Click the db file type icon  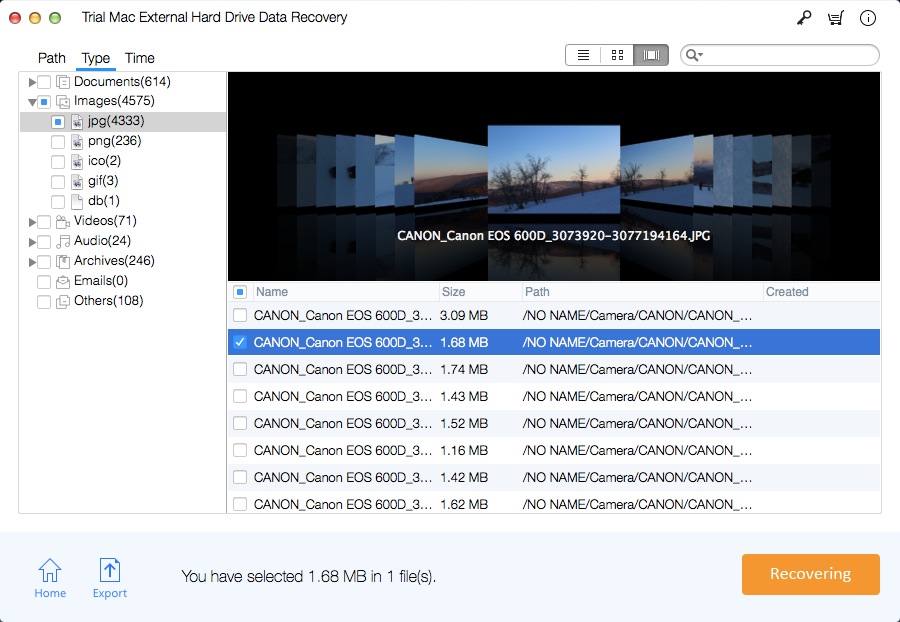(x=77, y=202)
